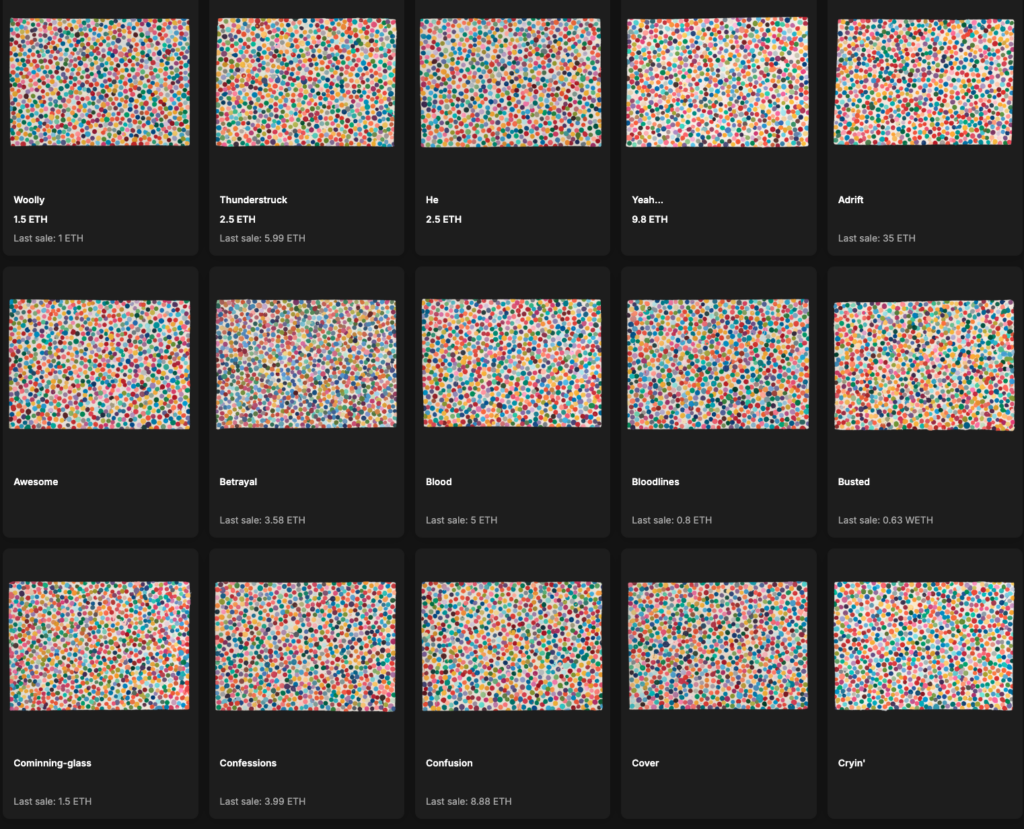This screenshot has height=829, width=1024.
Task: Select the Betrayal painting thumbnail
Action: 306,364
